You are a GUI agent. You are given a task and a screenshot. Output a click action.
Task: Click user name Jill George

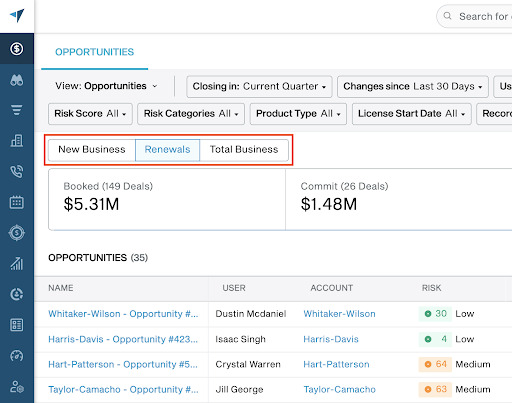[239, 389]
